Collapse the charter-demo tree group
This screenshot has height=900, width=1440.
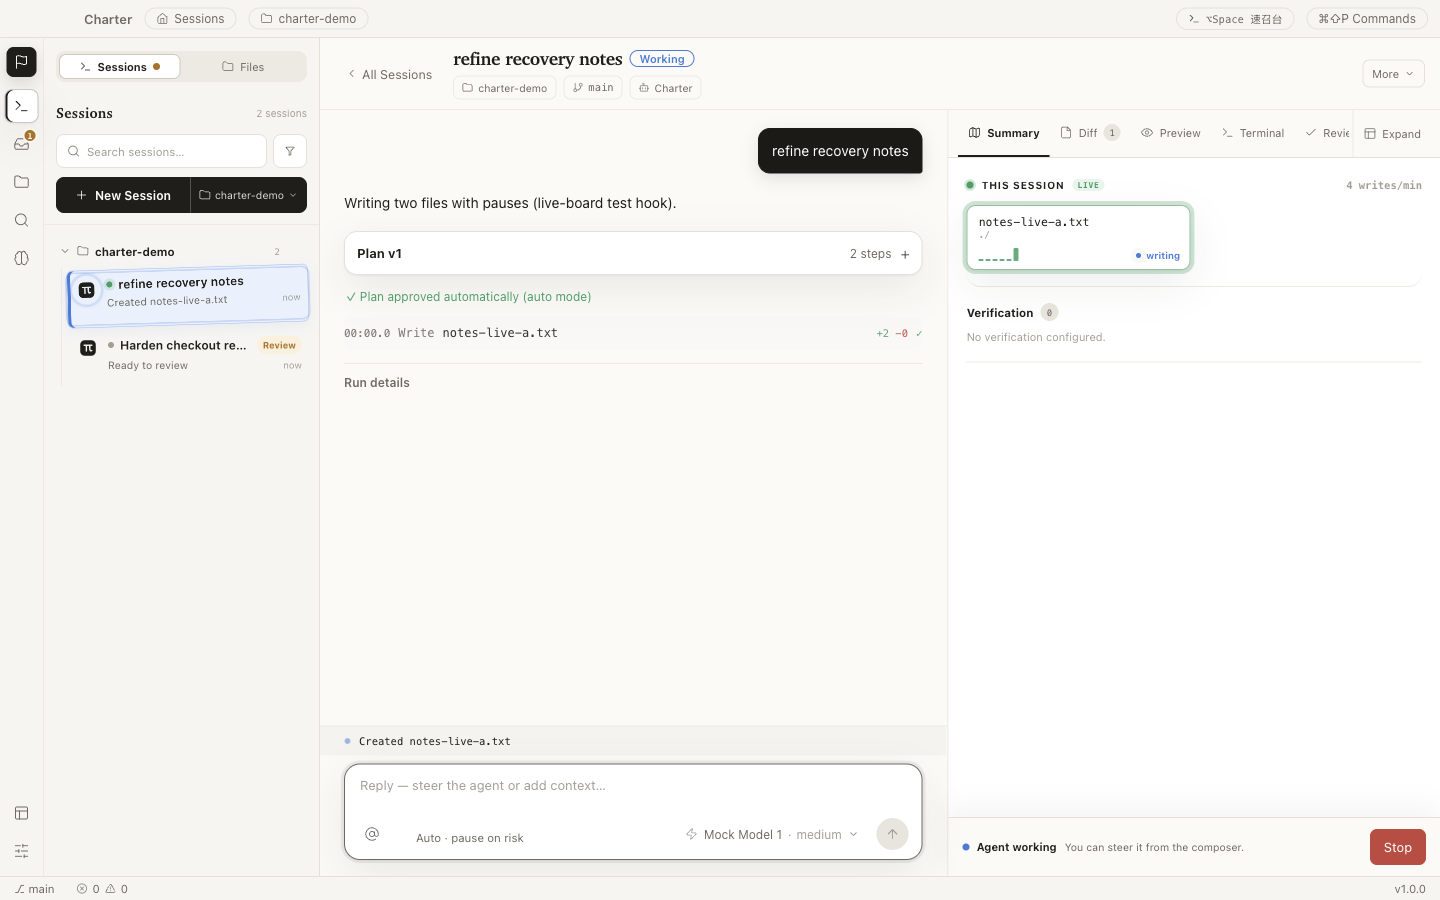coord(65,252)
